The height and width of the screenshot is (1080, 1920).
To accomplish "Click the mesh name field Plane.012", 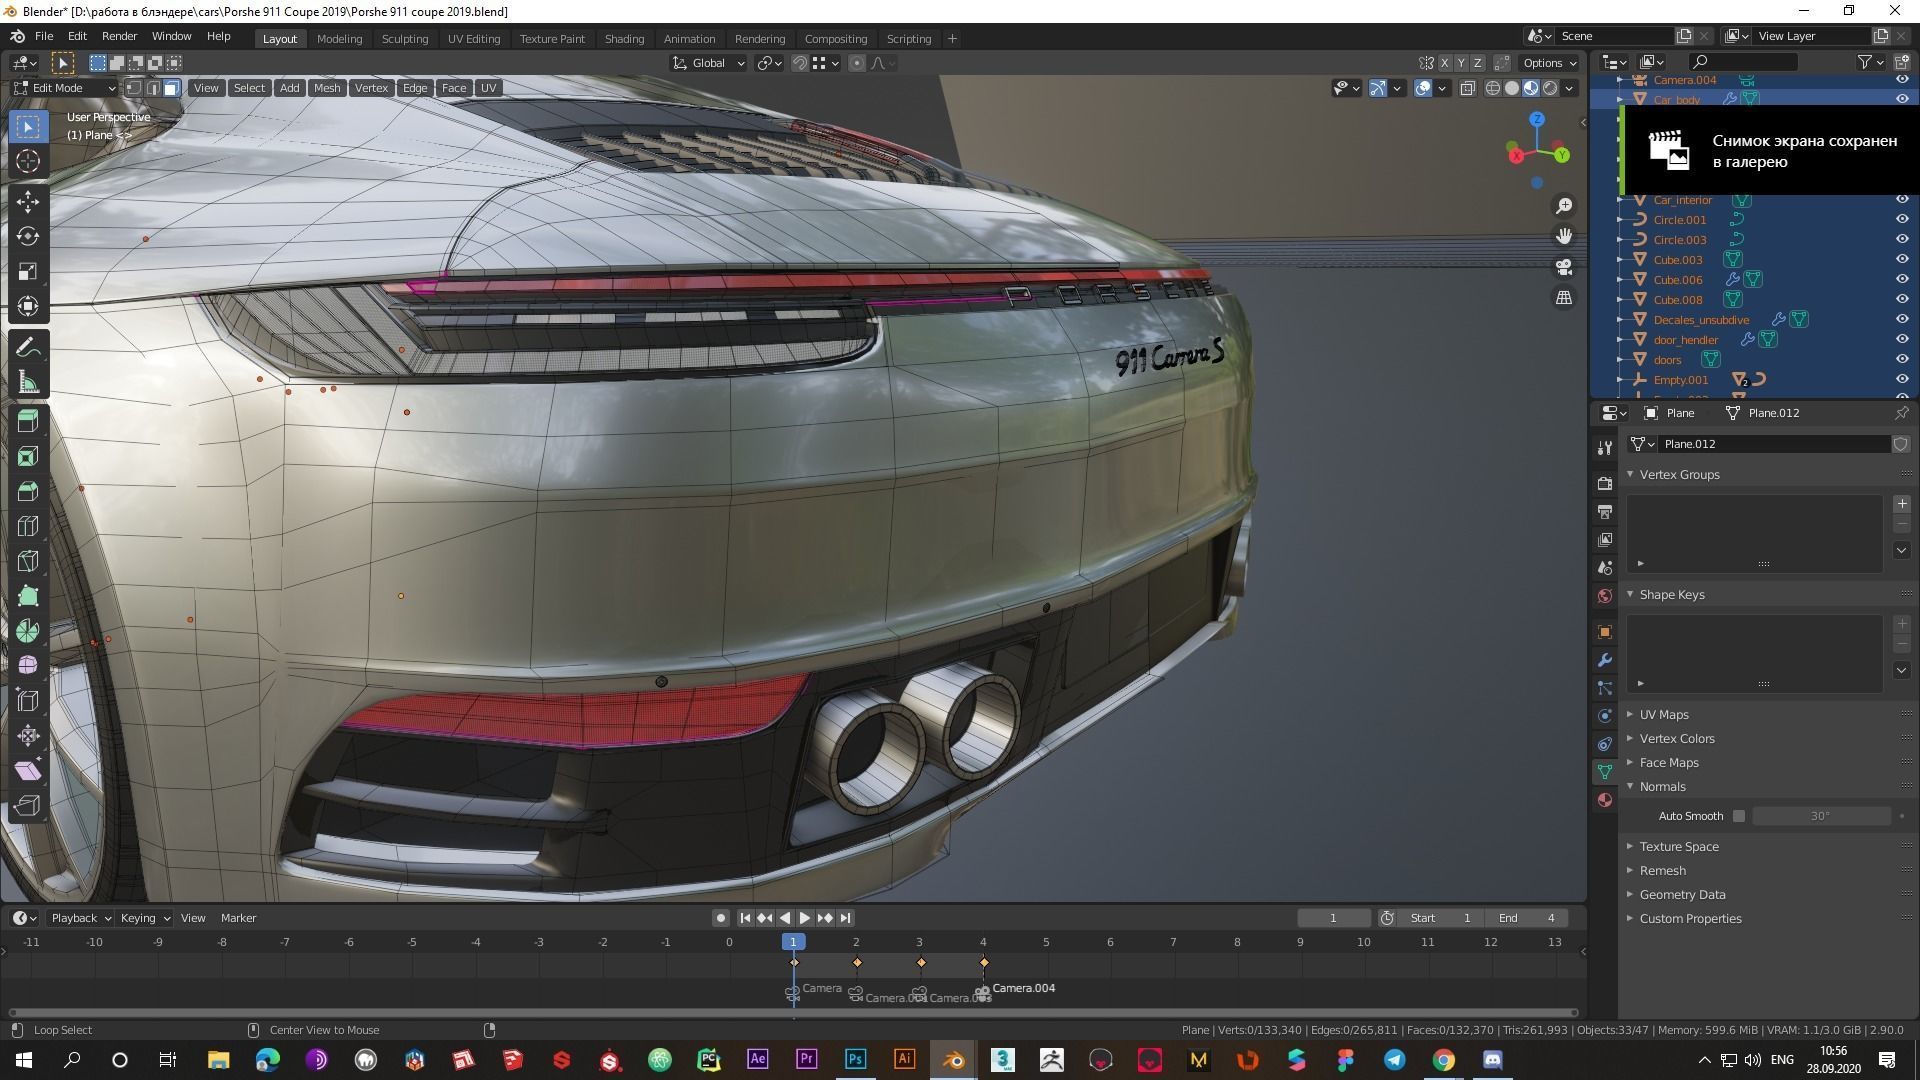I will (1774, 444).
